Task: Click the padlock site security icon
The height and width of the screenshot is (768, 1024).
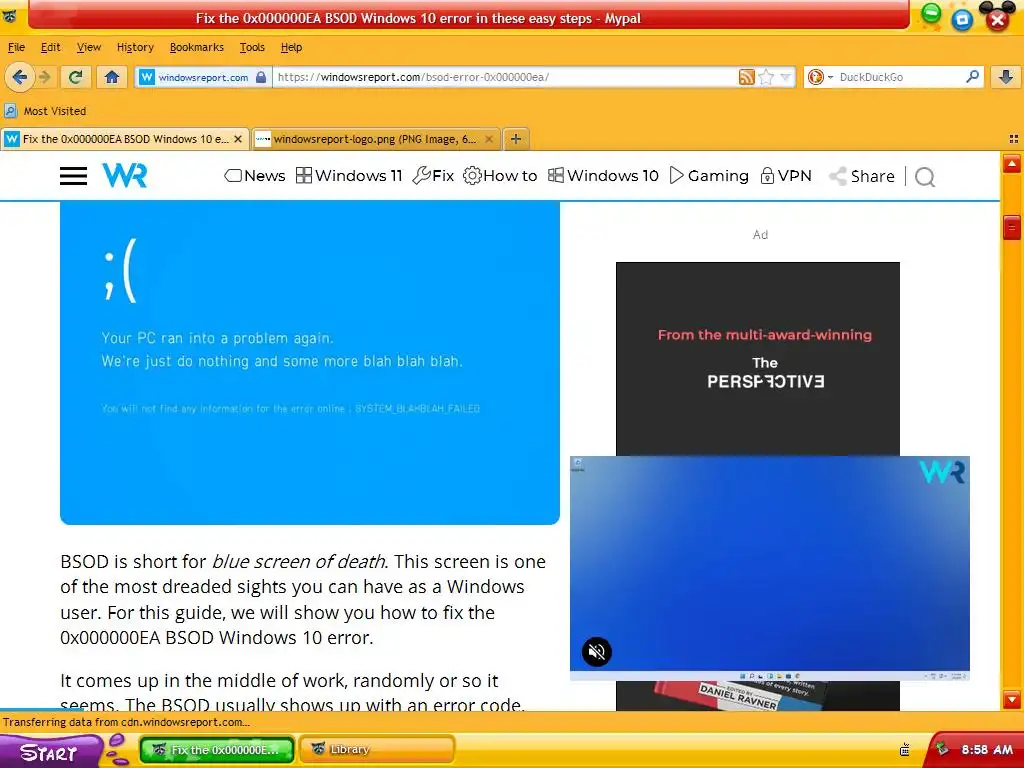Action: coord(261,77)
